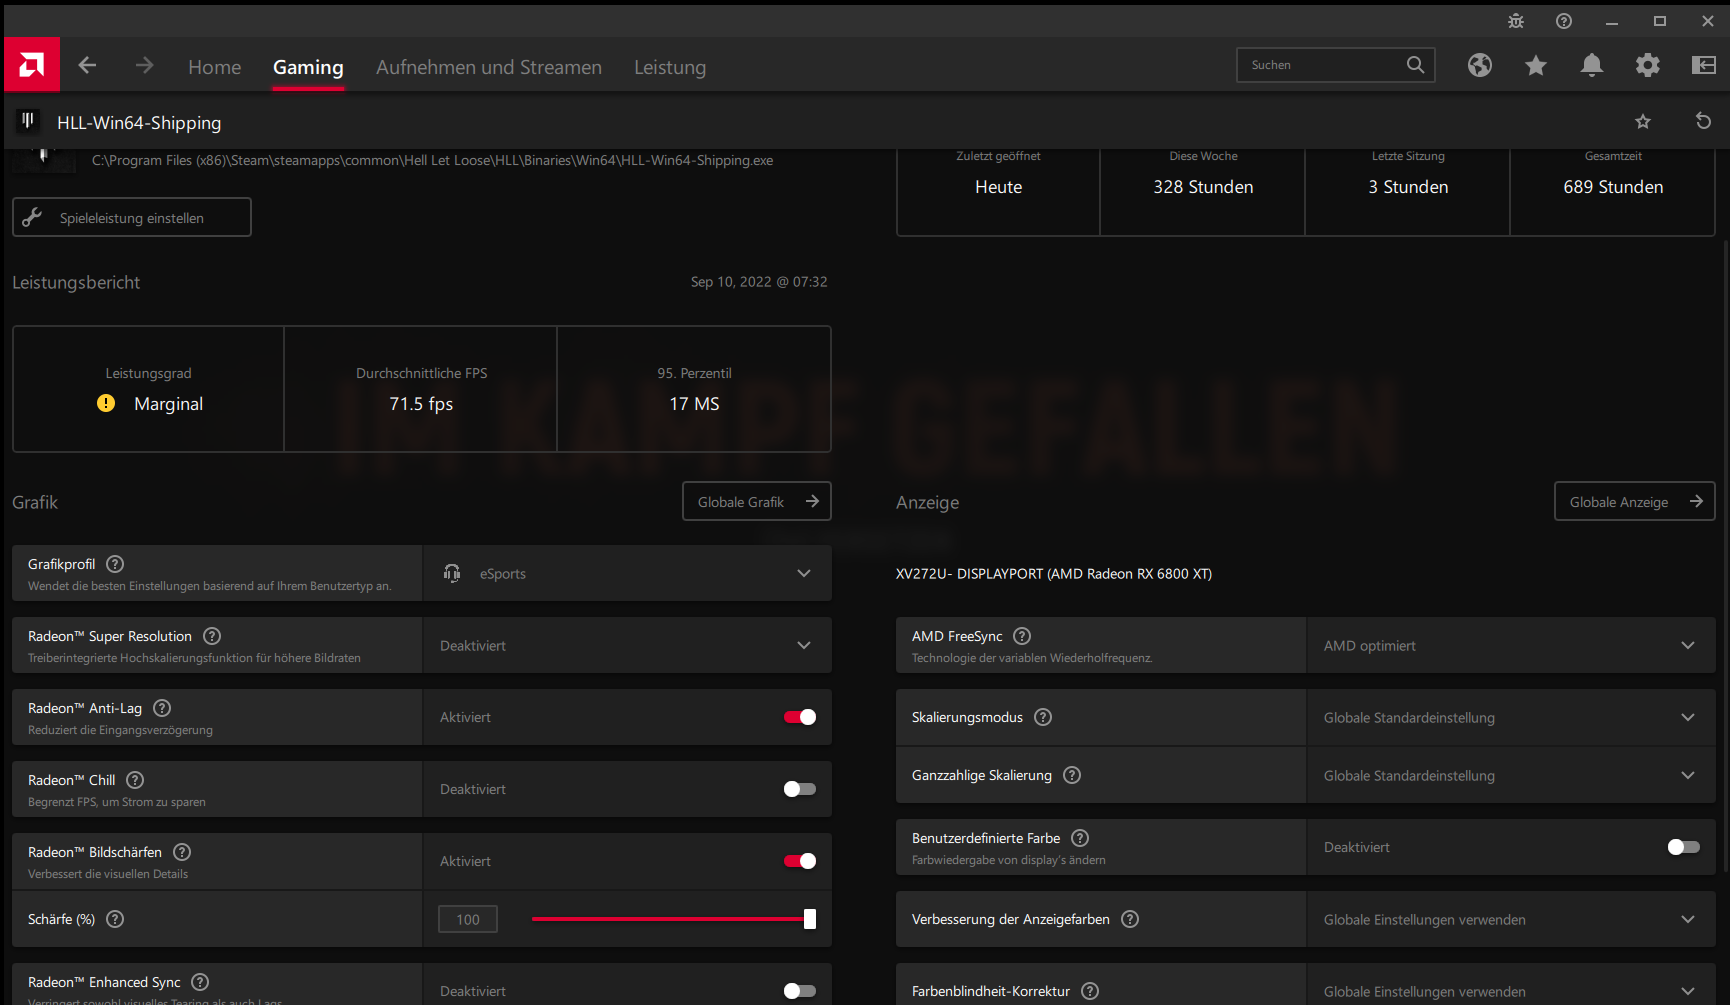Open Farbenblindheit-Korrektur dropdown
This screenshot has height=1005, width=1730.
tap(1511, 985)
